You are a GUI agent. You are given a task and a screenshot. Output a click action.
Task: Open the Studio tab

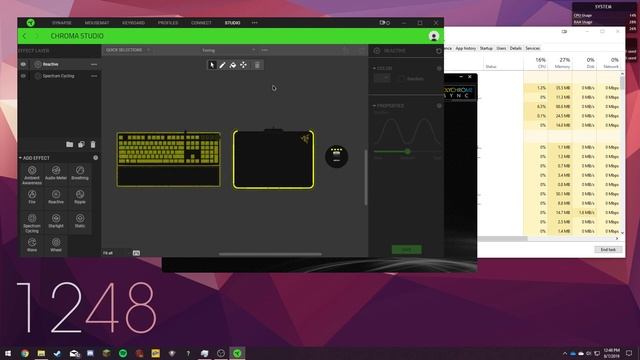point(232,23)
